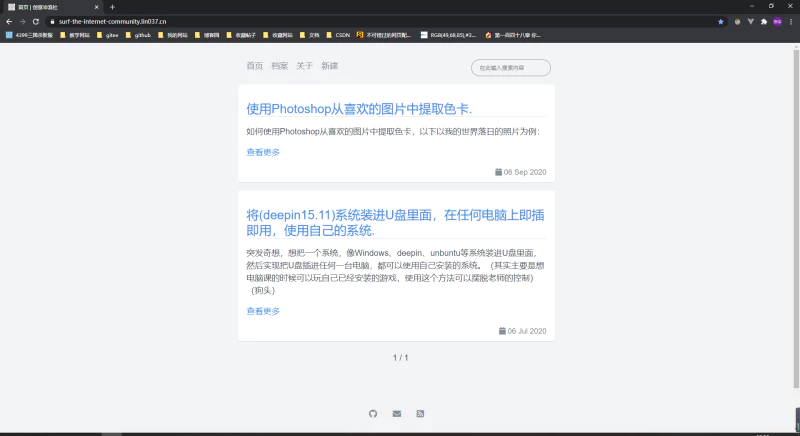The width and height of the screenshot is (800, 436).
Task: Click the address bar URL
Action: pyautogui.click(x=112, y=21)
